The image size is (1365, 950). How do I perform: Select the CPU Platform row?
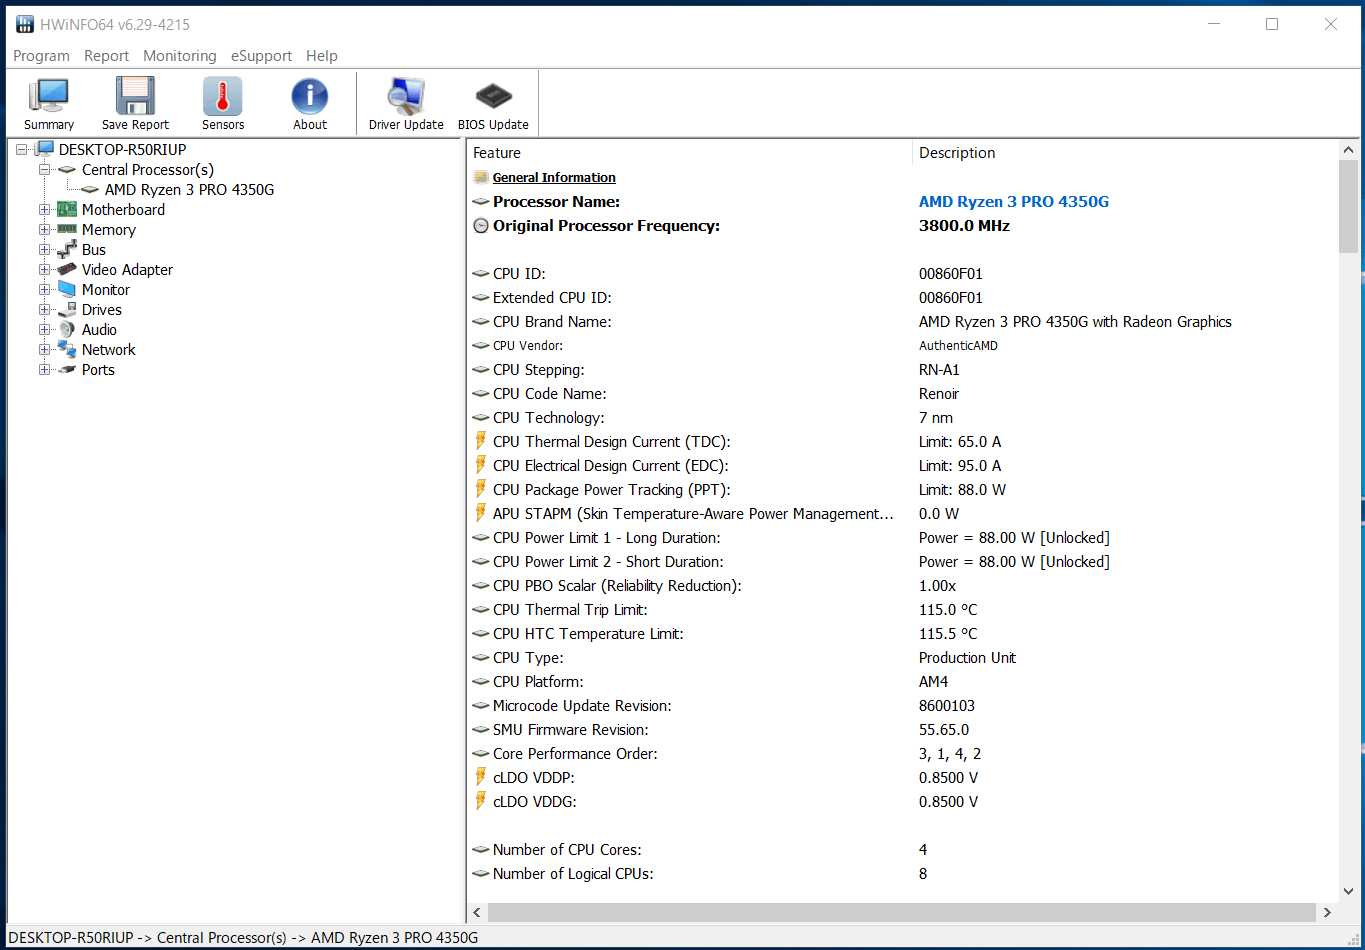click(903, 681)
